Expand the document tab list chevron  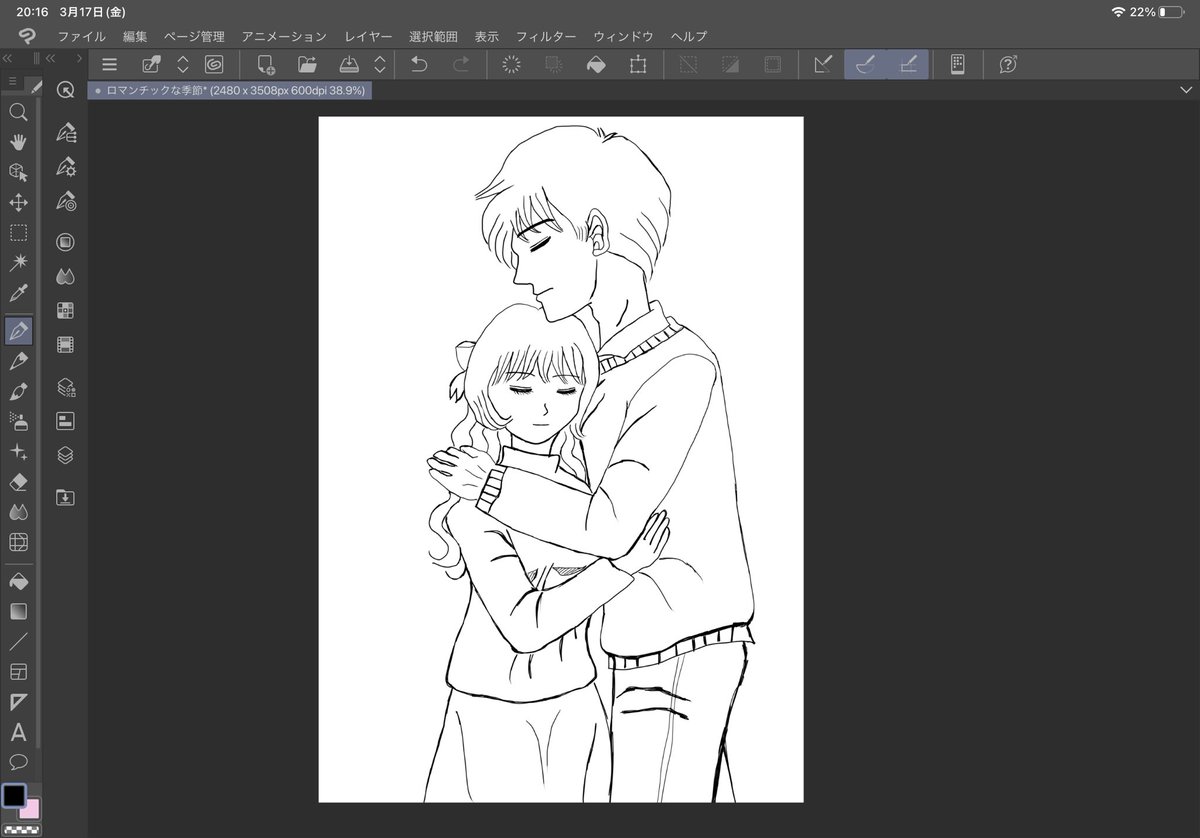(1185, 90)
